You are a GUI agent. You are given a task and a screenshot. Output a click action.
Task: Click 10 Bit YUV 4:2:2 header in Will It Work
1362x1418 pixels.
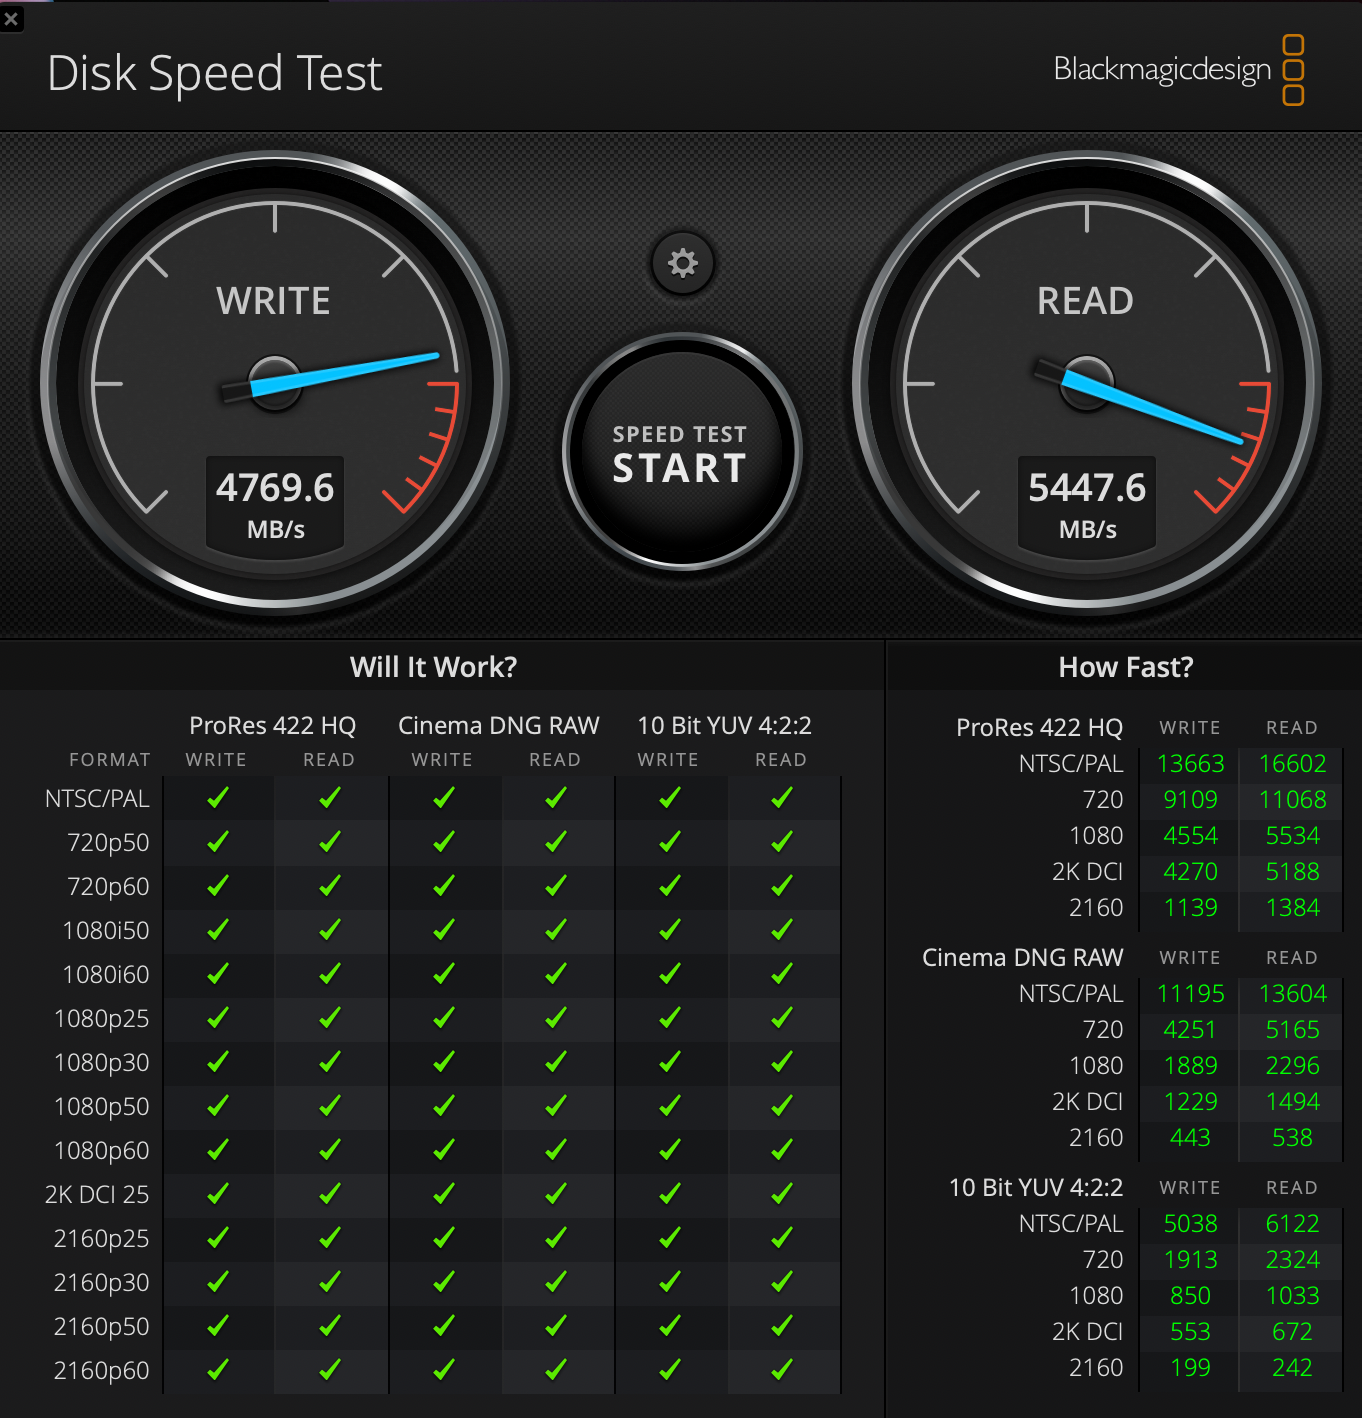coord(724,725)
